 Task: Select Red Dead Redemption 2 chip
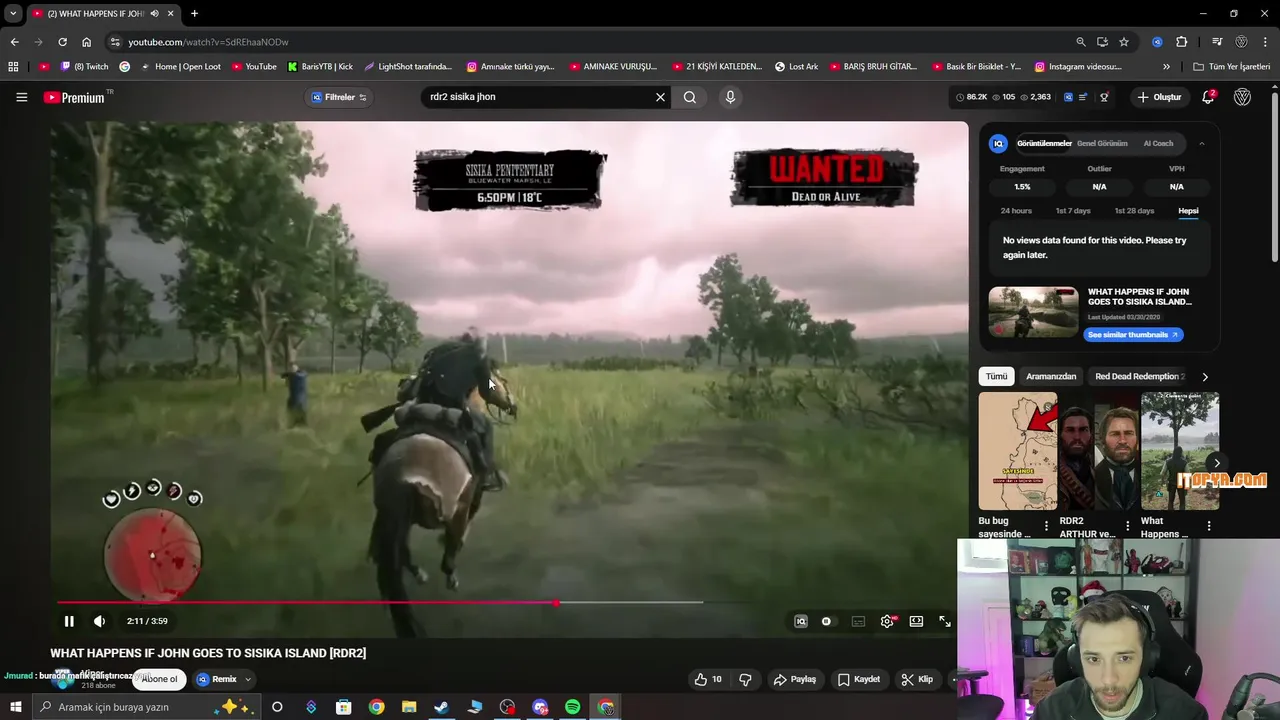point(1139,377)
